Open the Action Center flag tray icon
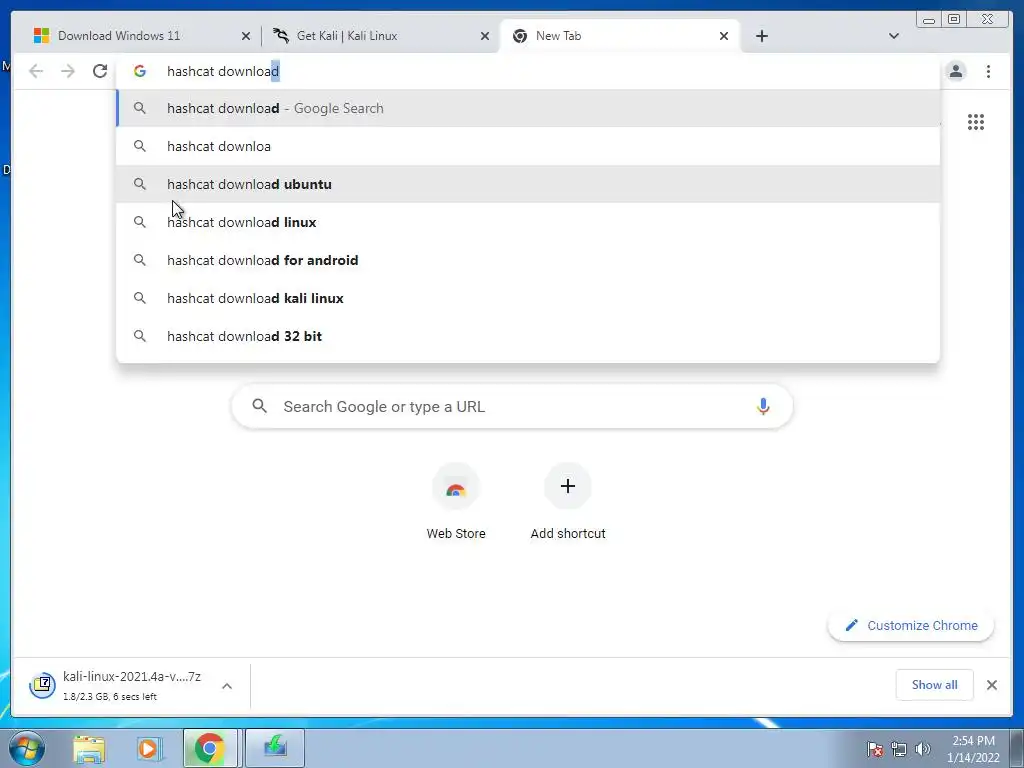 [875, 749]
